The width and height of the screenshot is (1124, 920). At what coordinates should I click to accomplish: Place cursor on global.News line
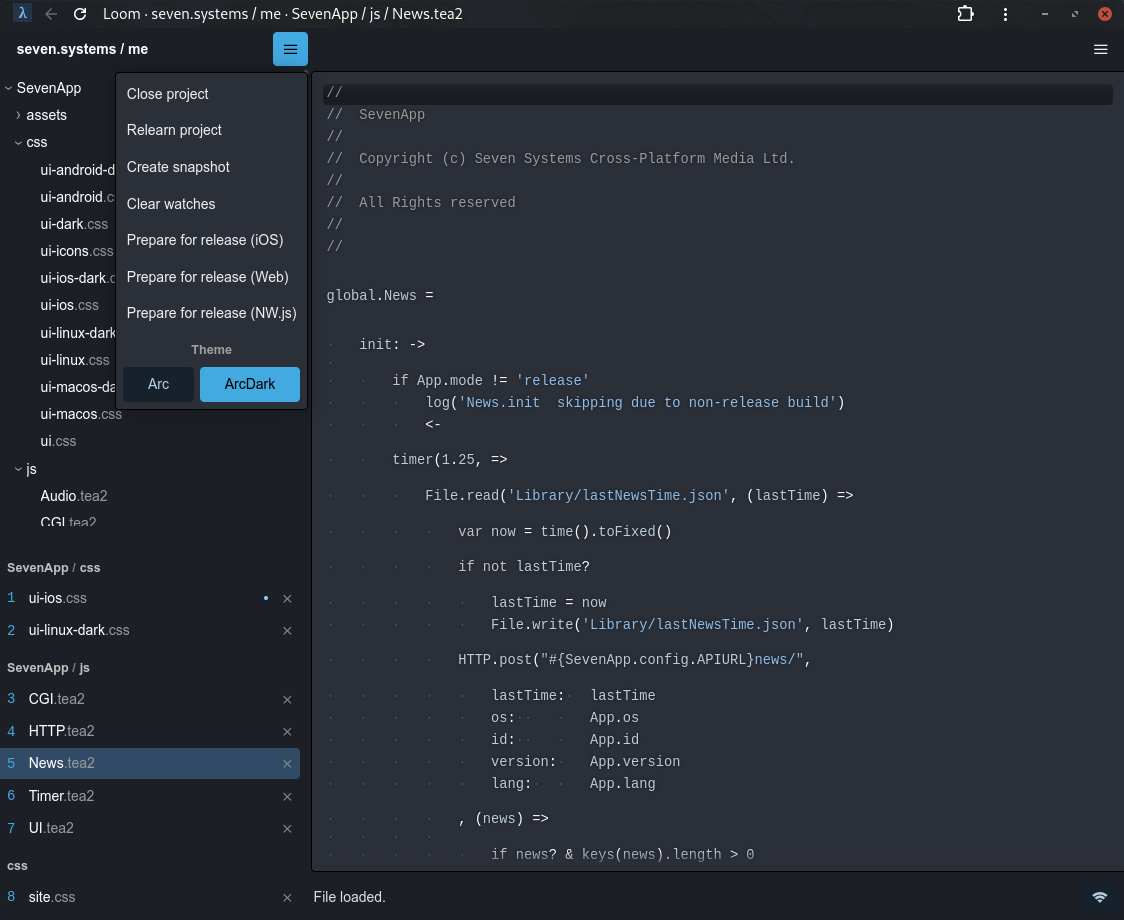pyautogui.click(x=380, y=296)
